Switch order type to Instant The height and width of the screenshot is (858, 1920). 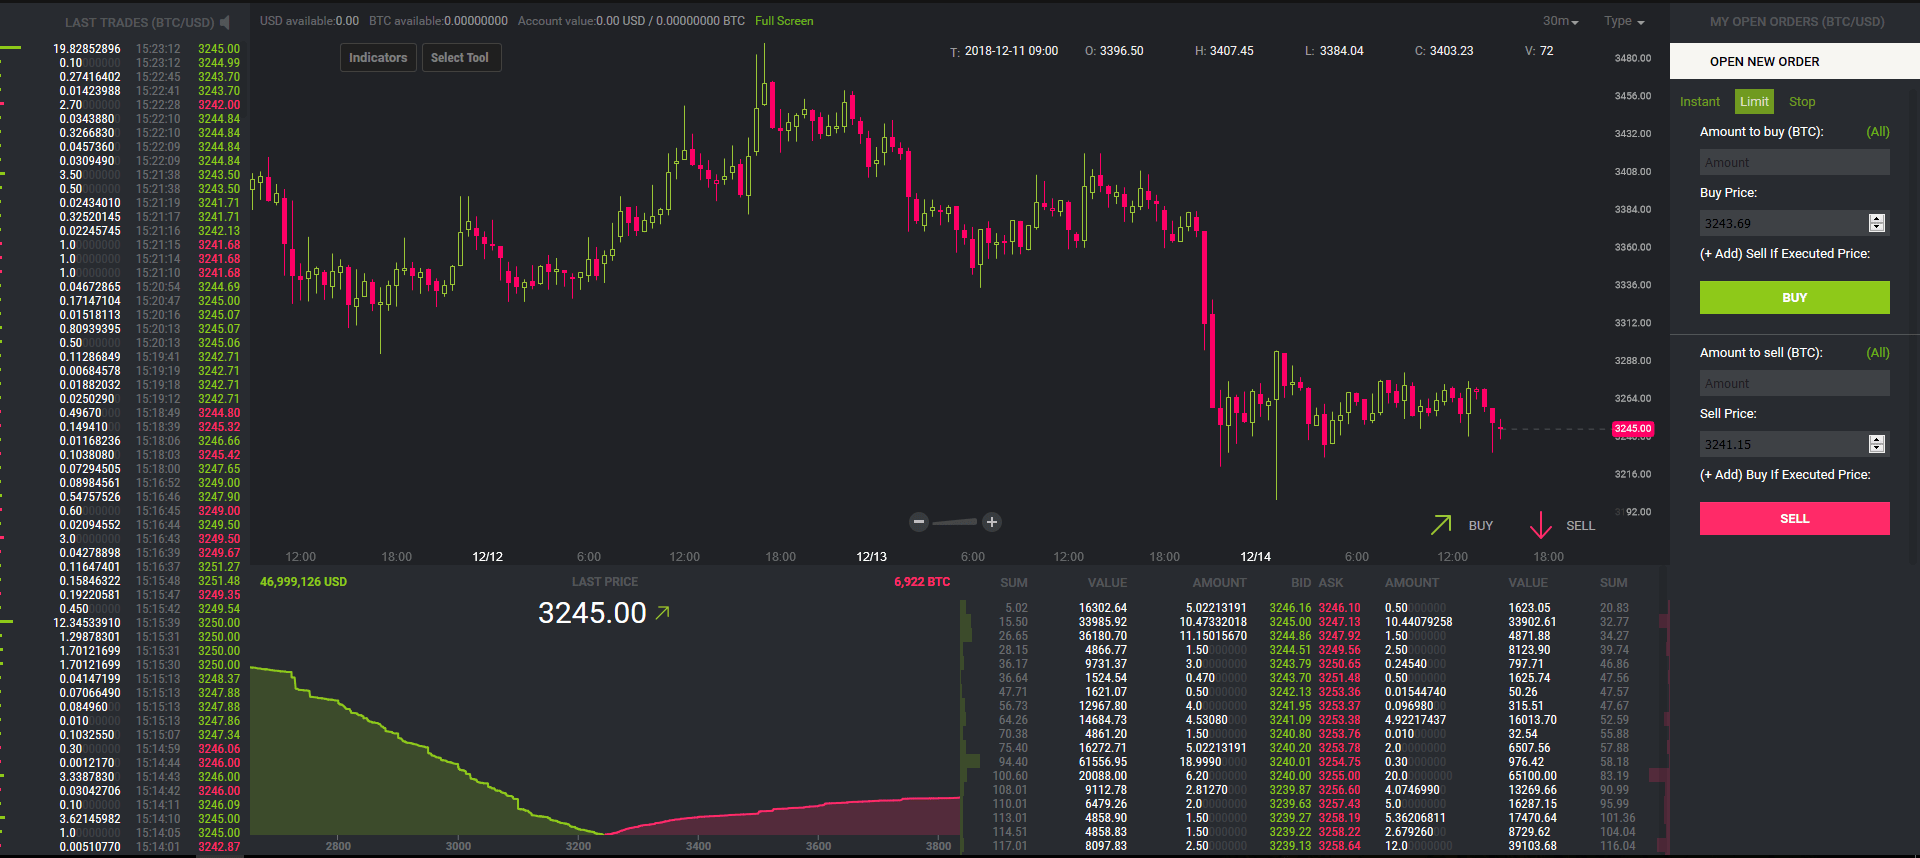1699,102
